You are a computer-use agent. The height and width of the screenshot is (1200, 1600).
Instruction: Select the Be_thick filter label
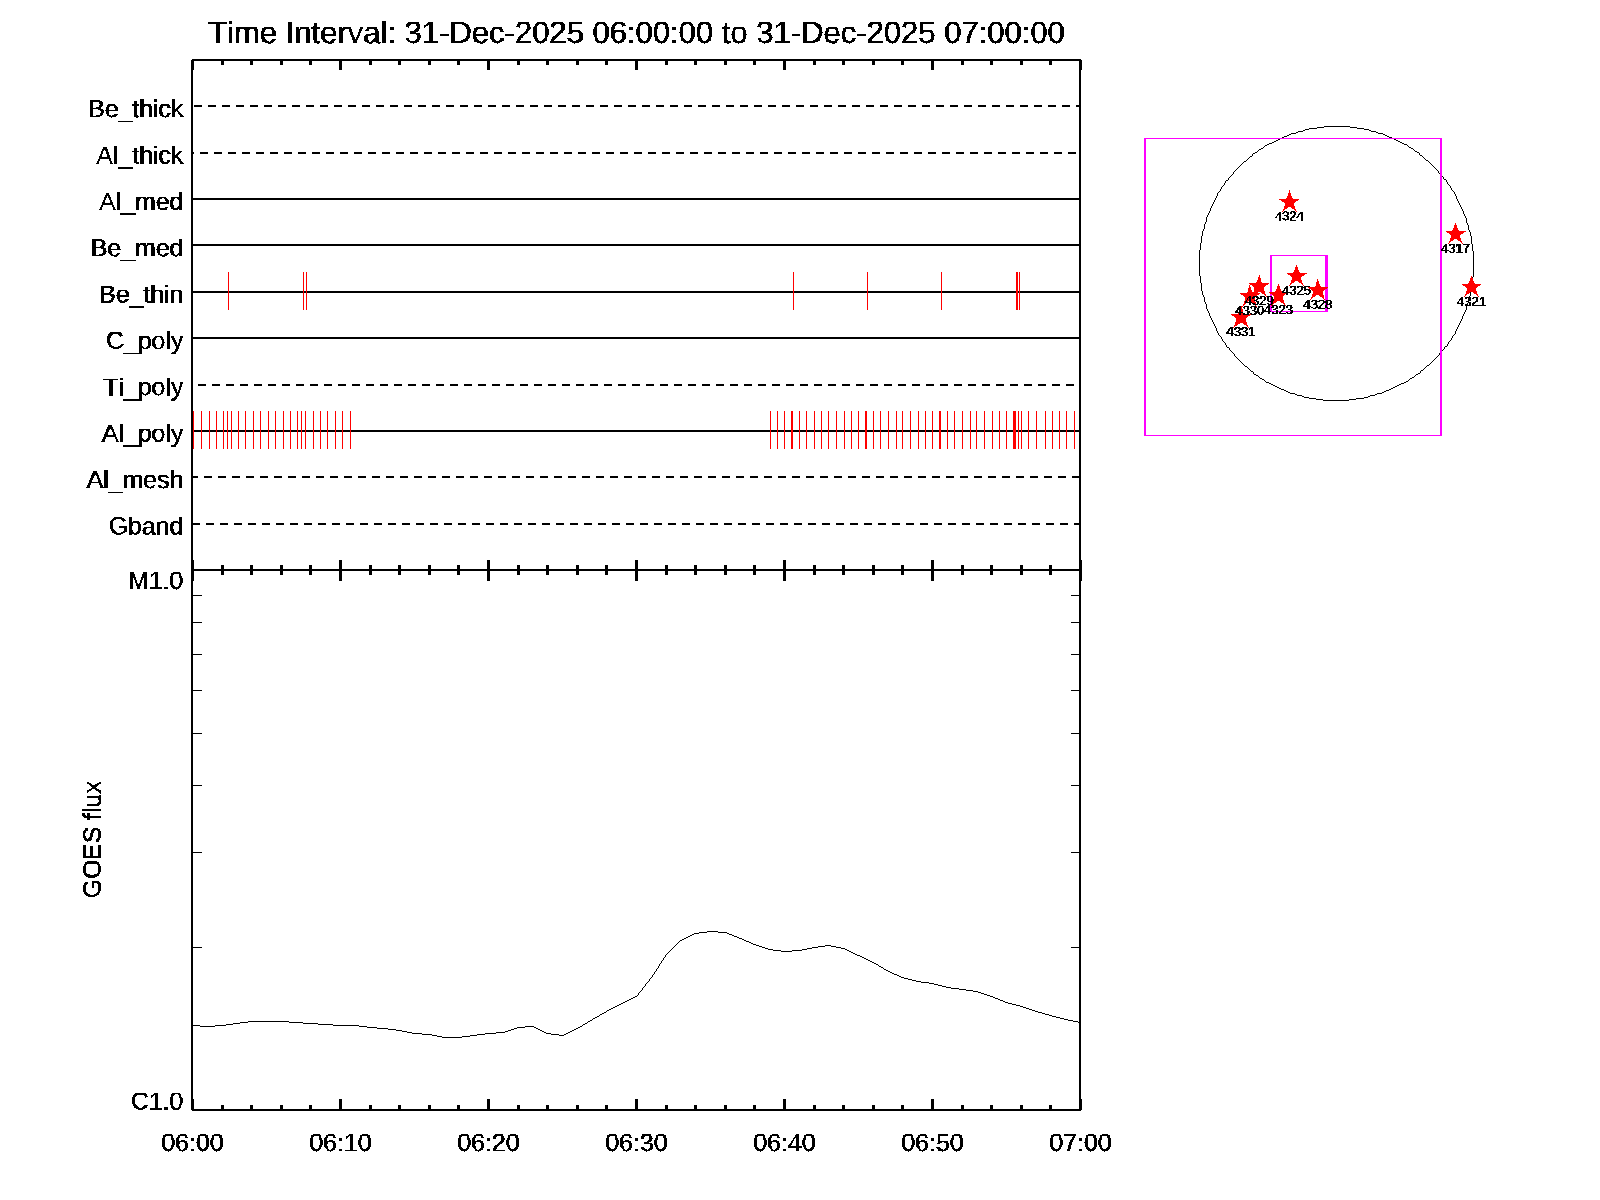tap(136, 109)
